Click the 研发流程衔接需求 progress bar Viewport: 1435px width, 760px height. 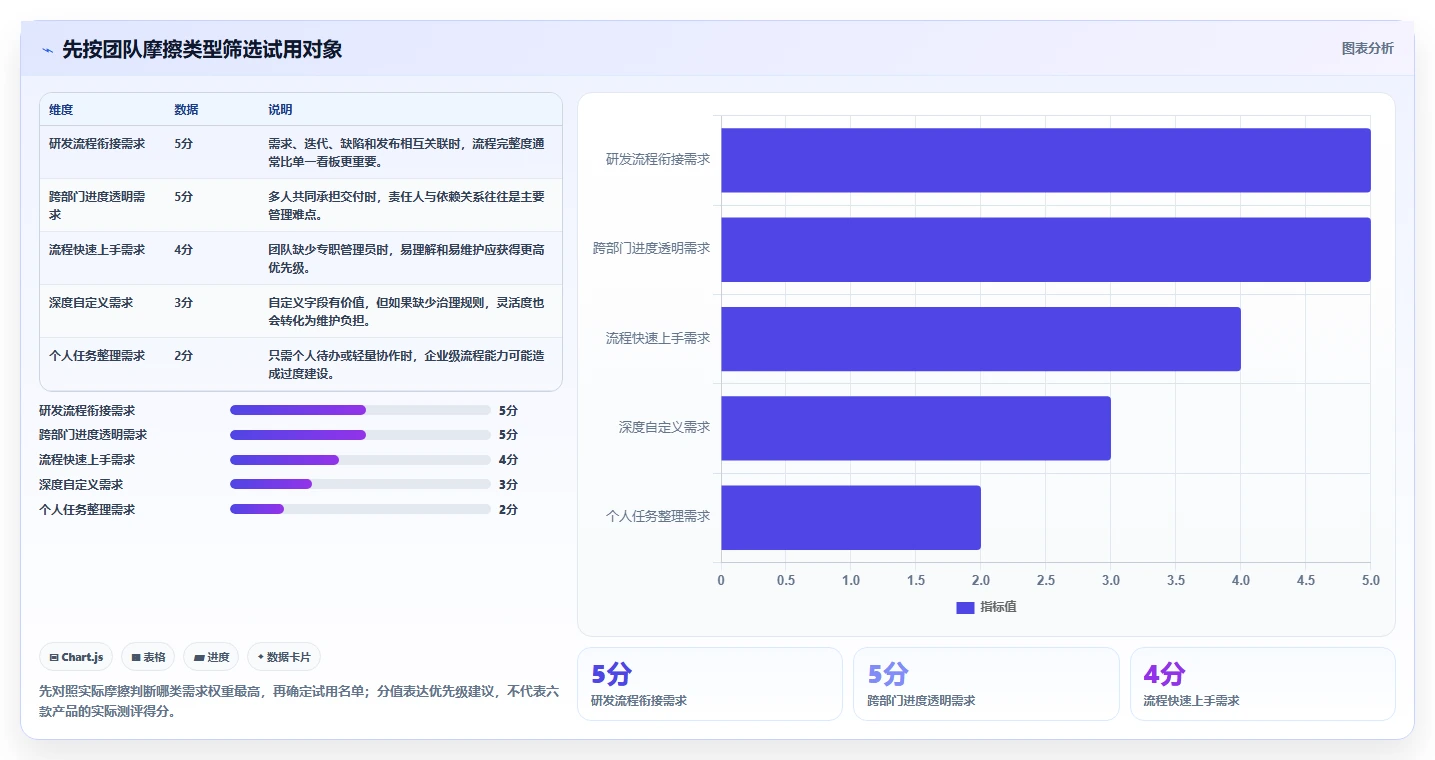tap(360, 410)
